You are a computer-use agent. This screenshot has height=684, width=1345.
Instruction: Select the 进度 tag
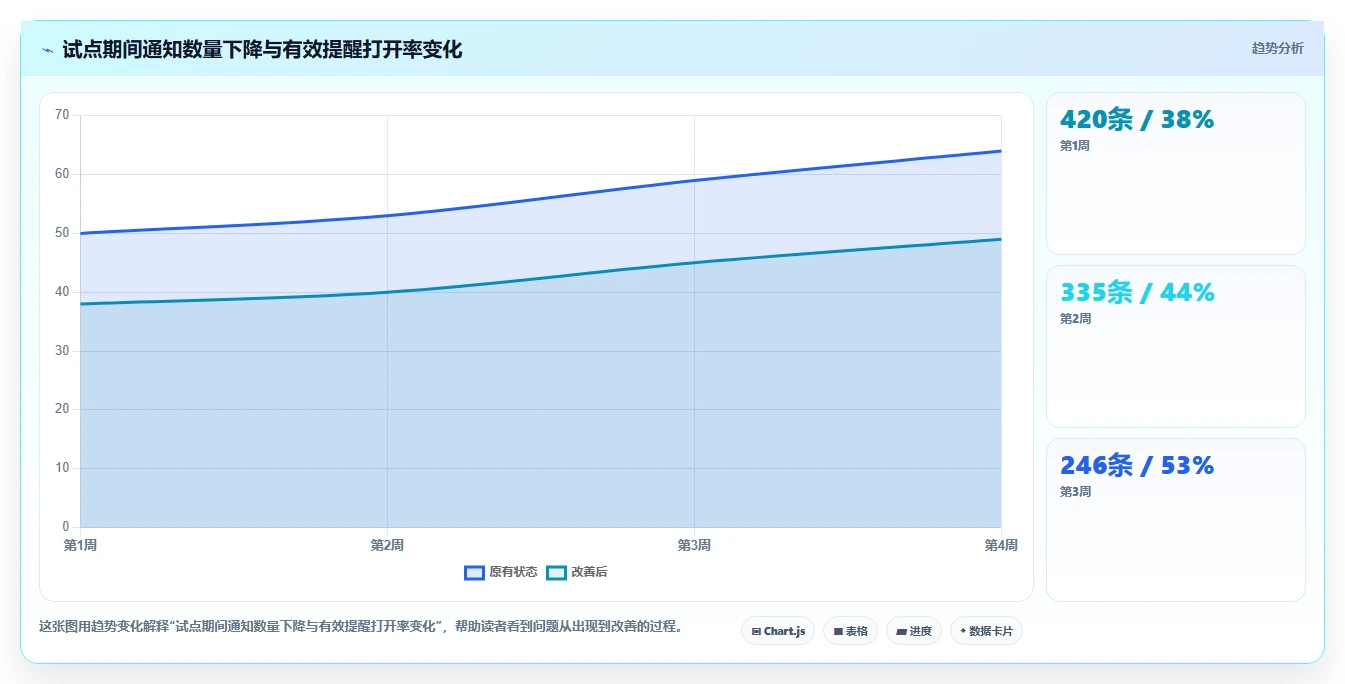pyautogui.click(x=914, y=631)
